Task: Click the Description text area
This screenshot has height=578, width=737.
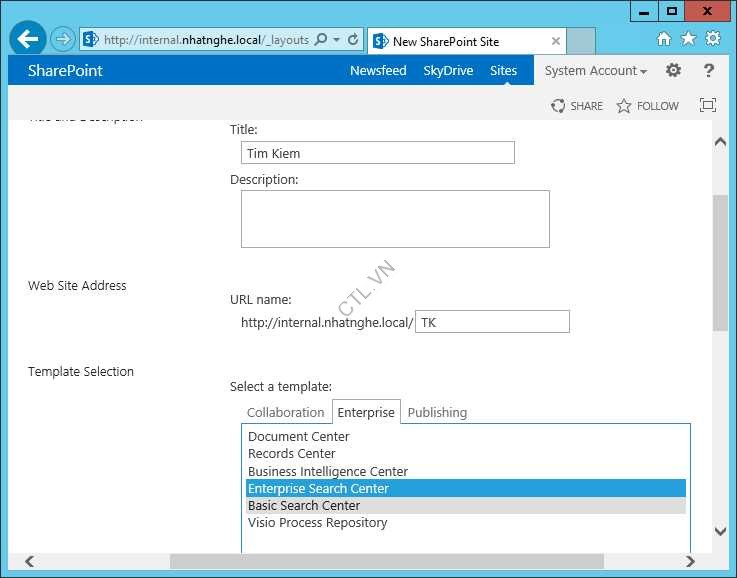Action: coord(395,219)
